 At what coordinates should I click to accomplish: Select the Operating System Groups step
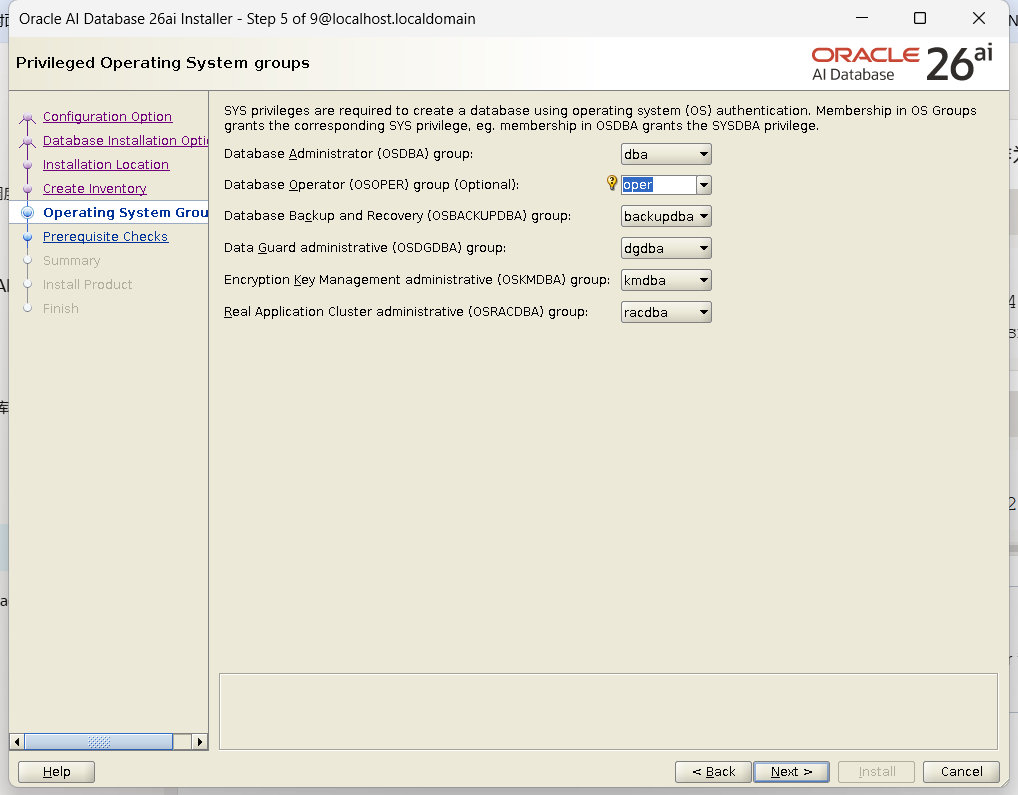125,212
